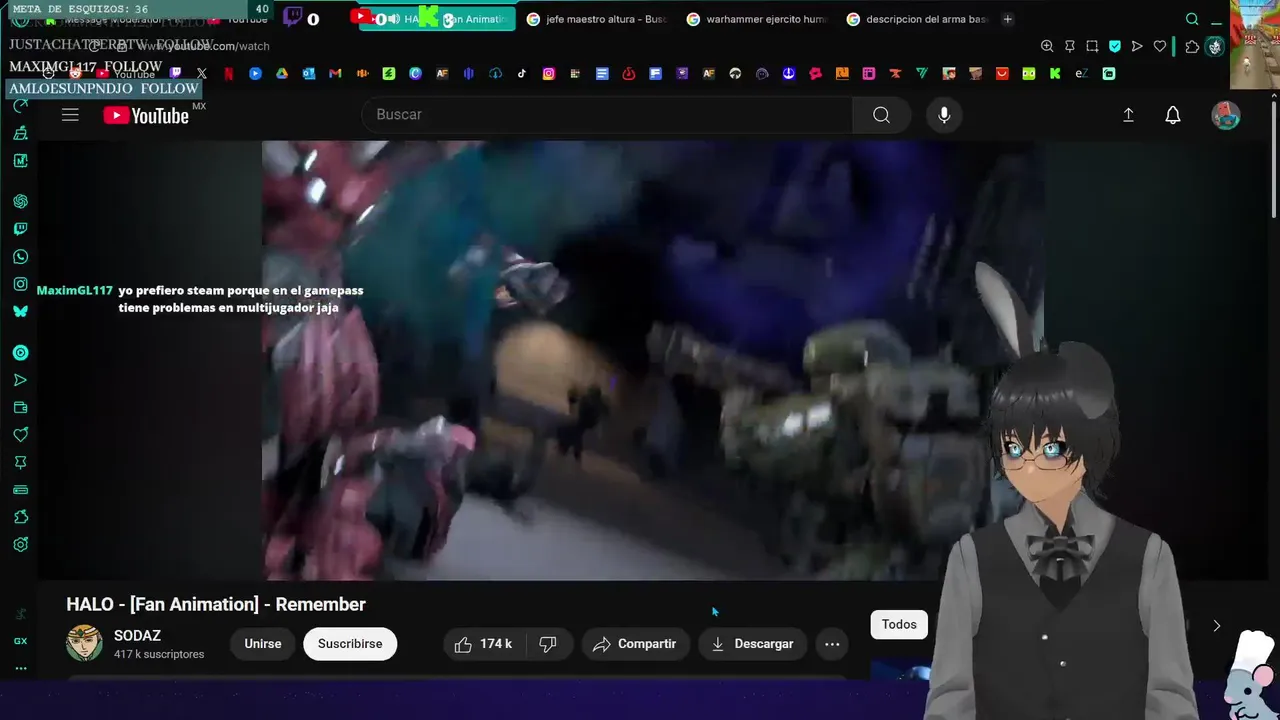Click the Halo fan animation video player
Image resolution: width=1280 pixels, height=720 pixels.
(653, 360)
